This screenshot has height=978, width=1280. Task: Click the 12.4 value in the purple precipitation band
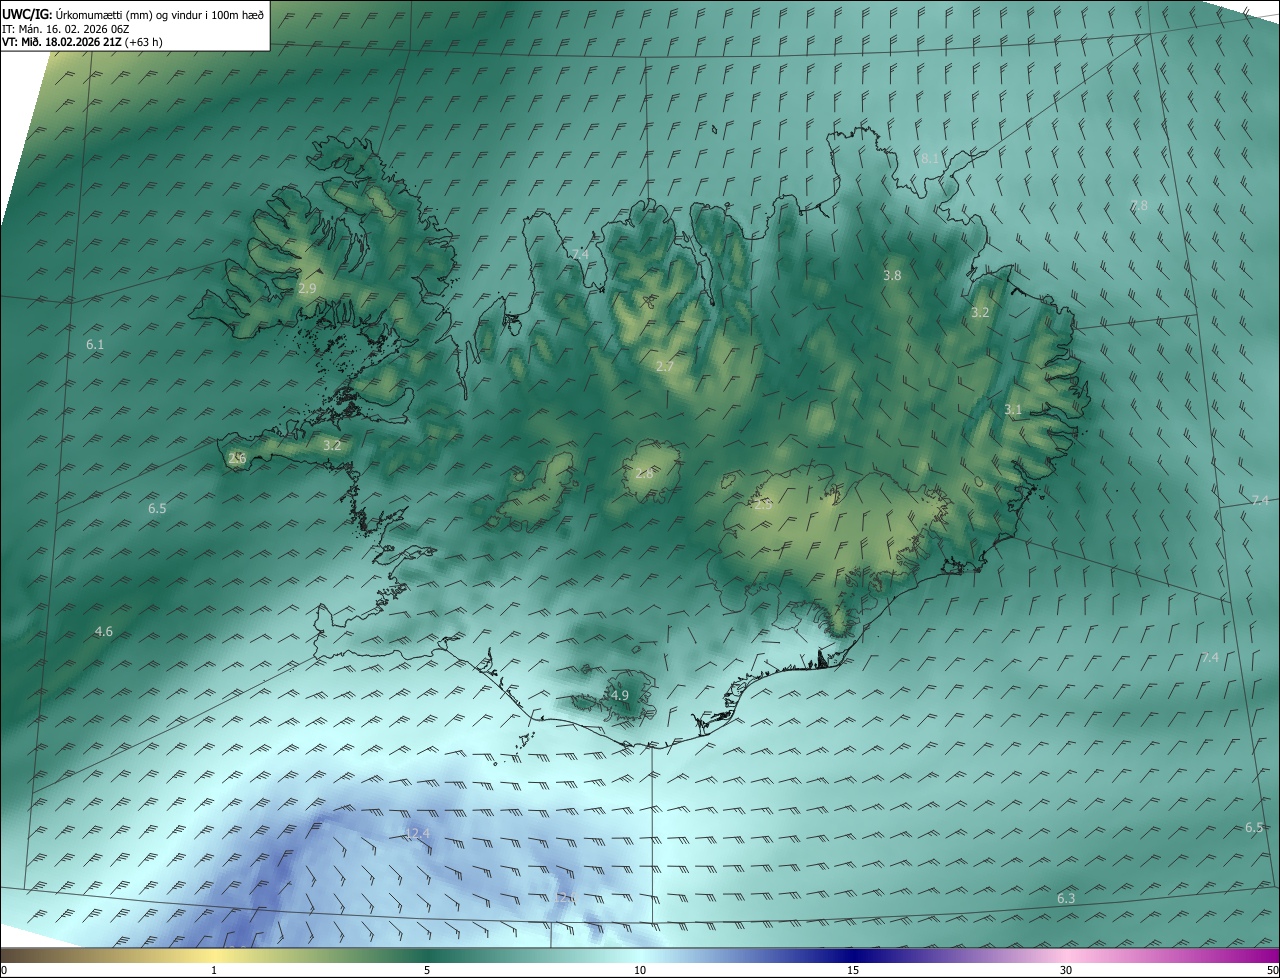pyautogui.click(x=417, y=834)
